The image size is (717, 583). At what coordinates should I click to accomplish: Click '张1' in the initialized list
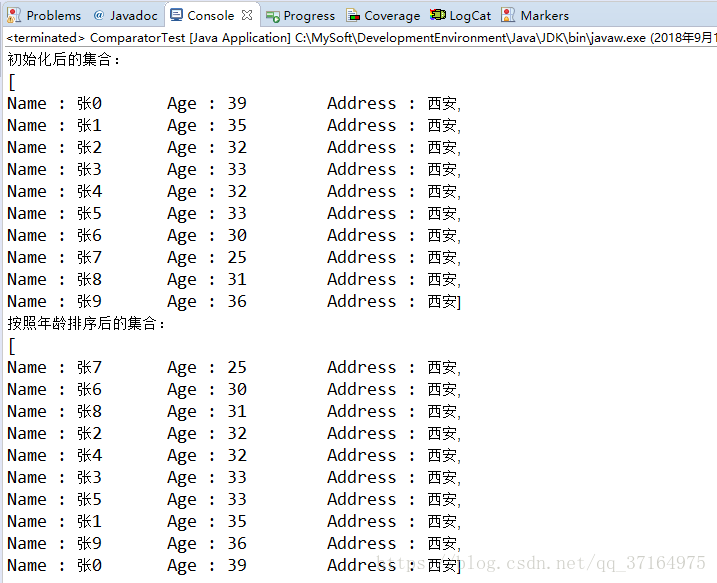89,125
